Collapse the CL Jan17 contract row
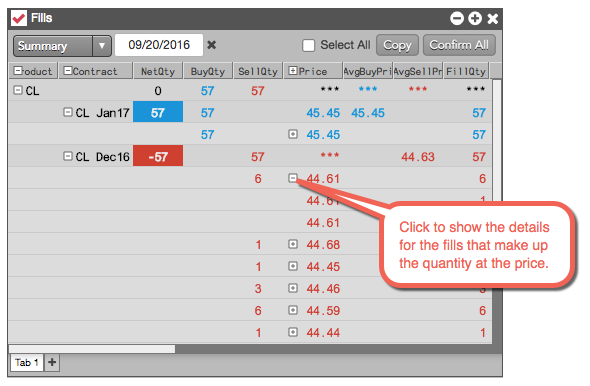Viewport: 590px width, 386px height. pyautogui.click(x=68, y=112)
